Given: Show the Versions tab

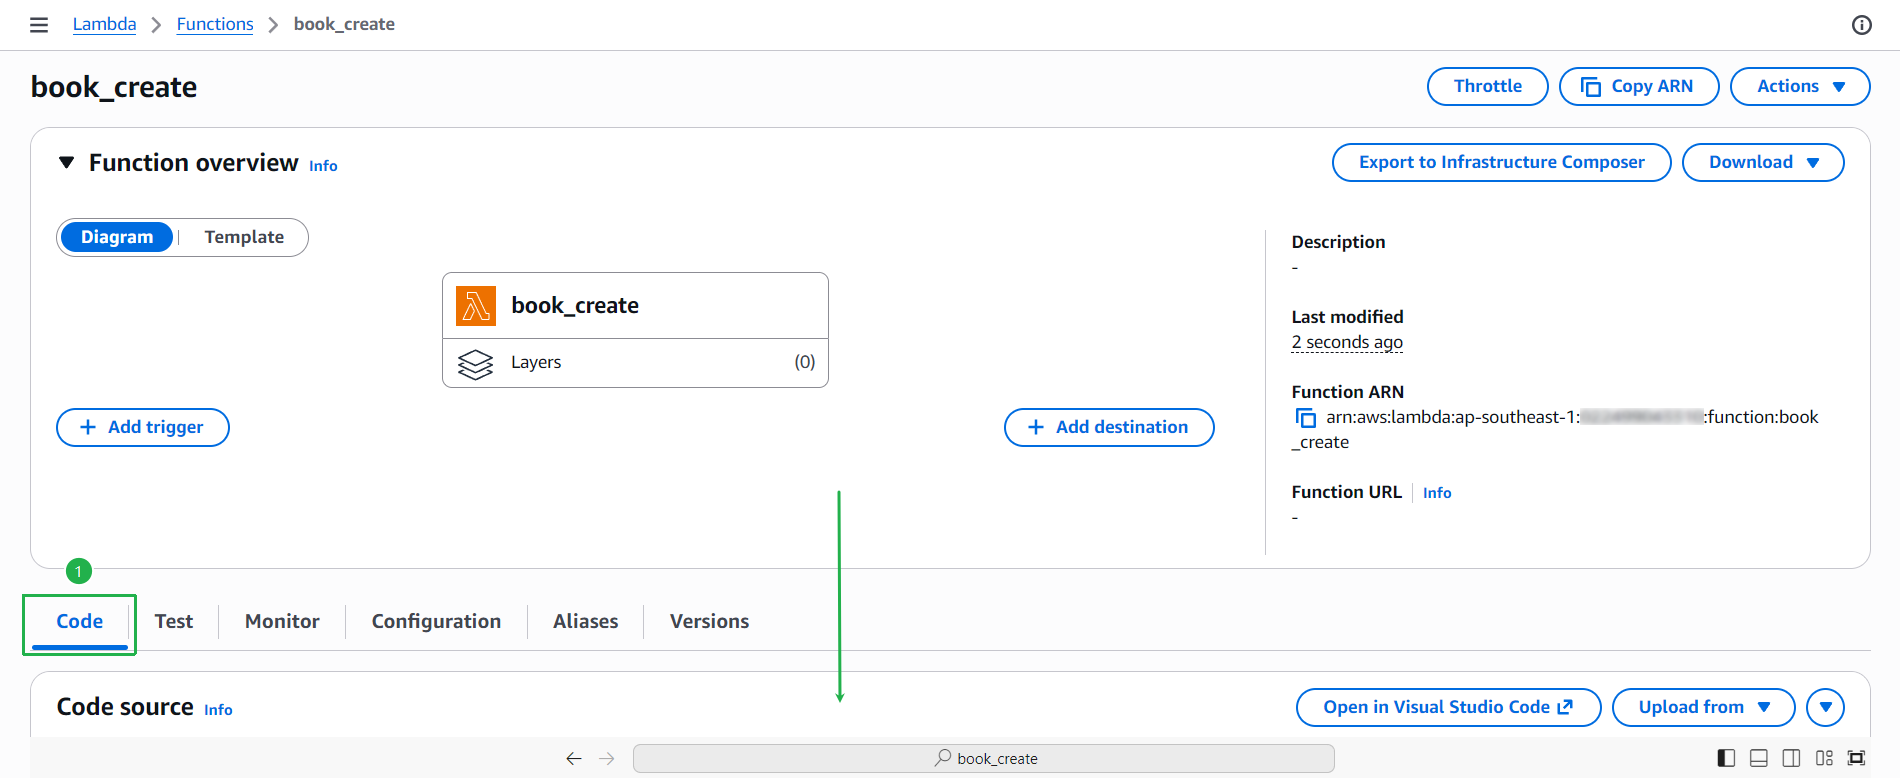Looking at the screenshot, I should click(x=709, y=621).
